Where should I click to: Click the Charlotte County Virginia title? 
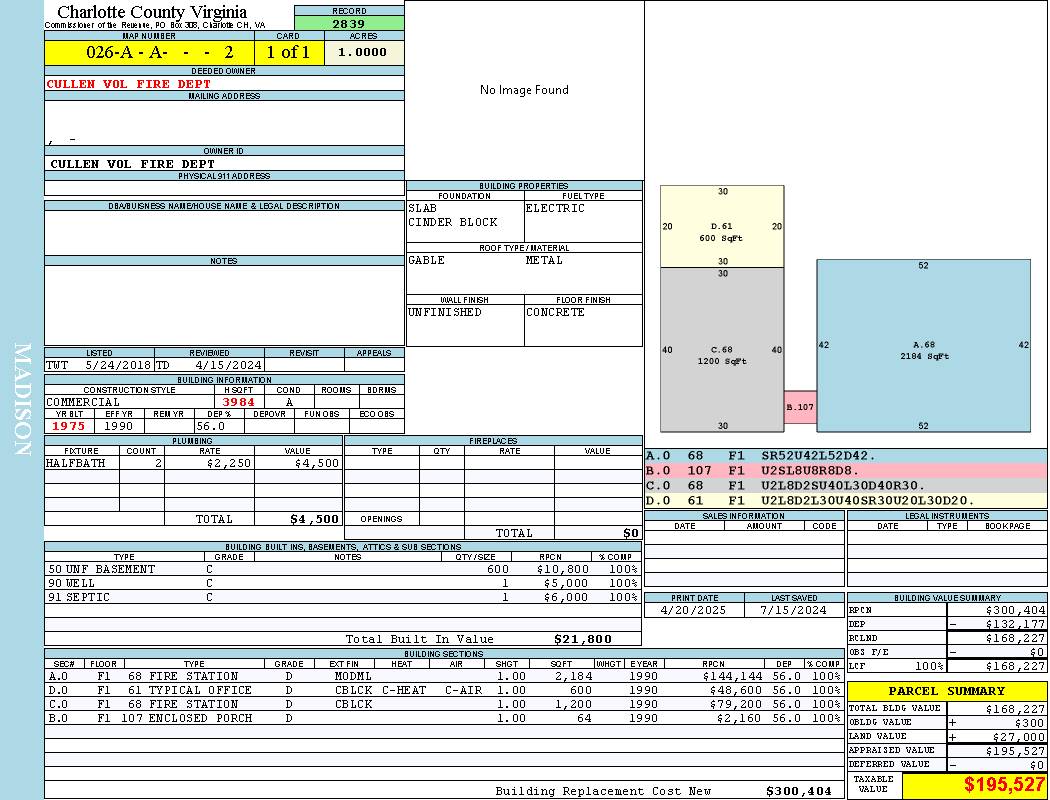152,12
